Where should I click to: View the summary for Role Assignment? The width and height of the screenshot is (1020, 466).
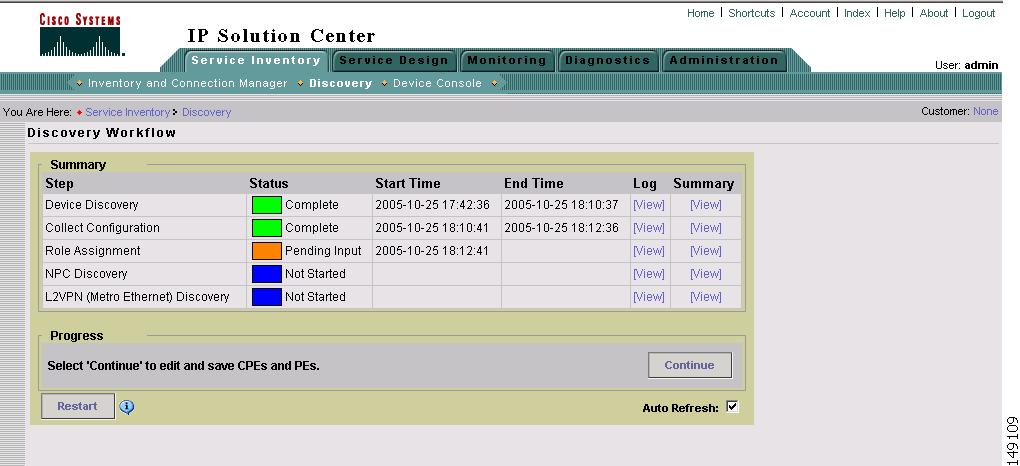pyautogui.click(x=706, y=251)
